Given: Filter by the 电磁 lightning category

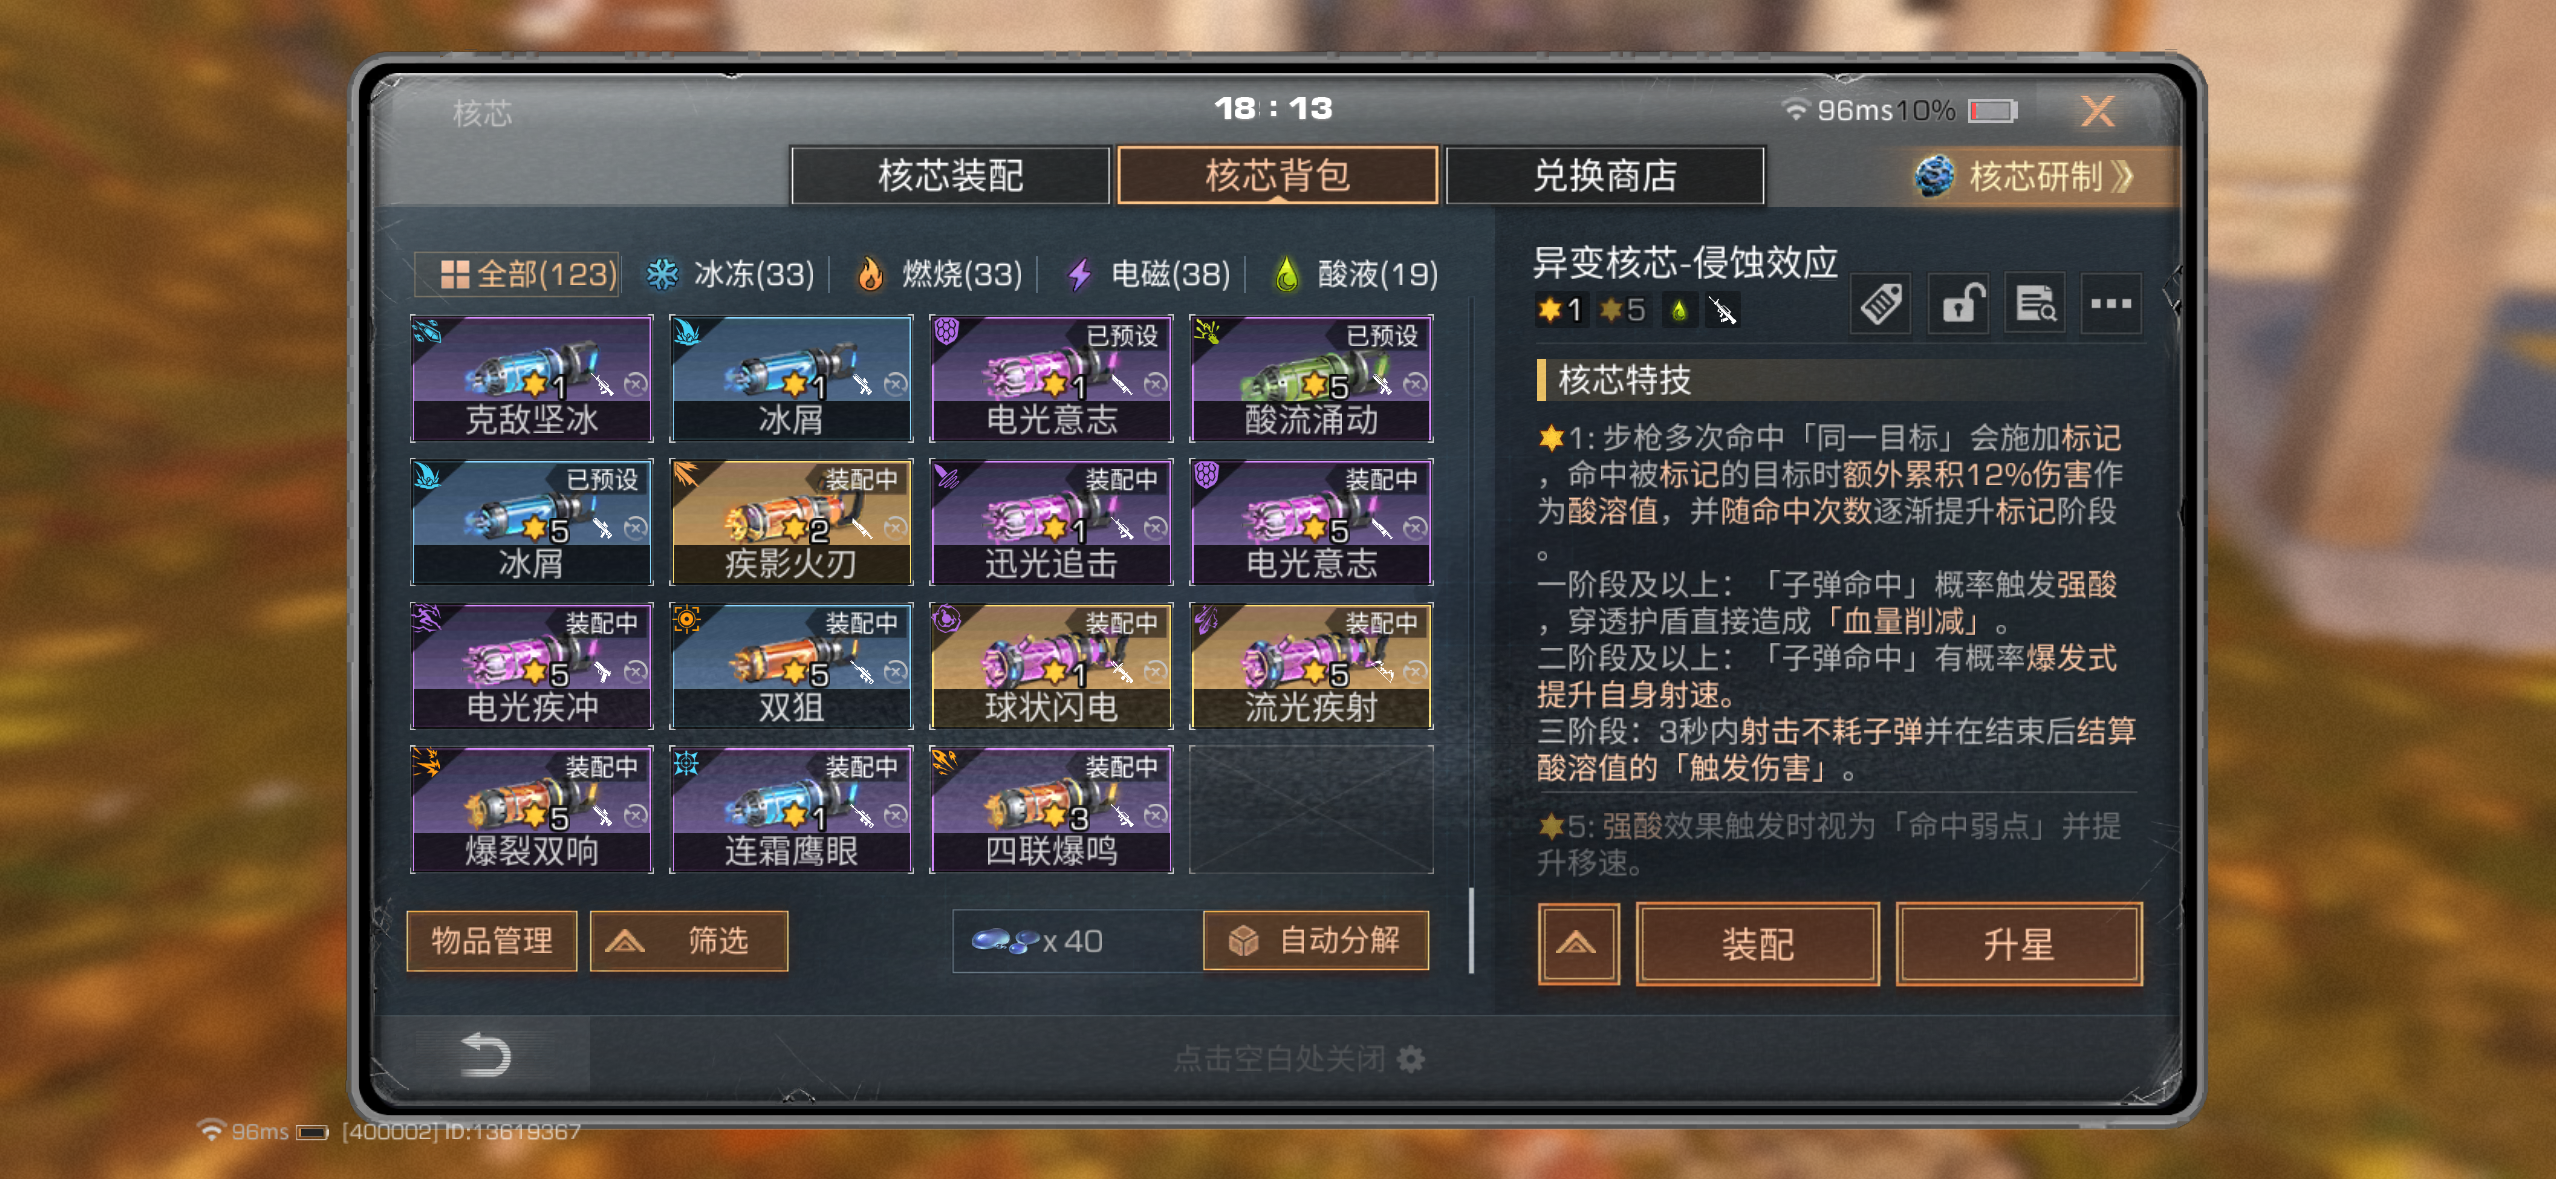Looking at the screenshot, I should click(1148, 274).
